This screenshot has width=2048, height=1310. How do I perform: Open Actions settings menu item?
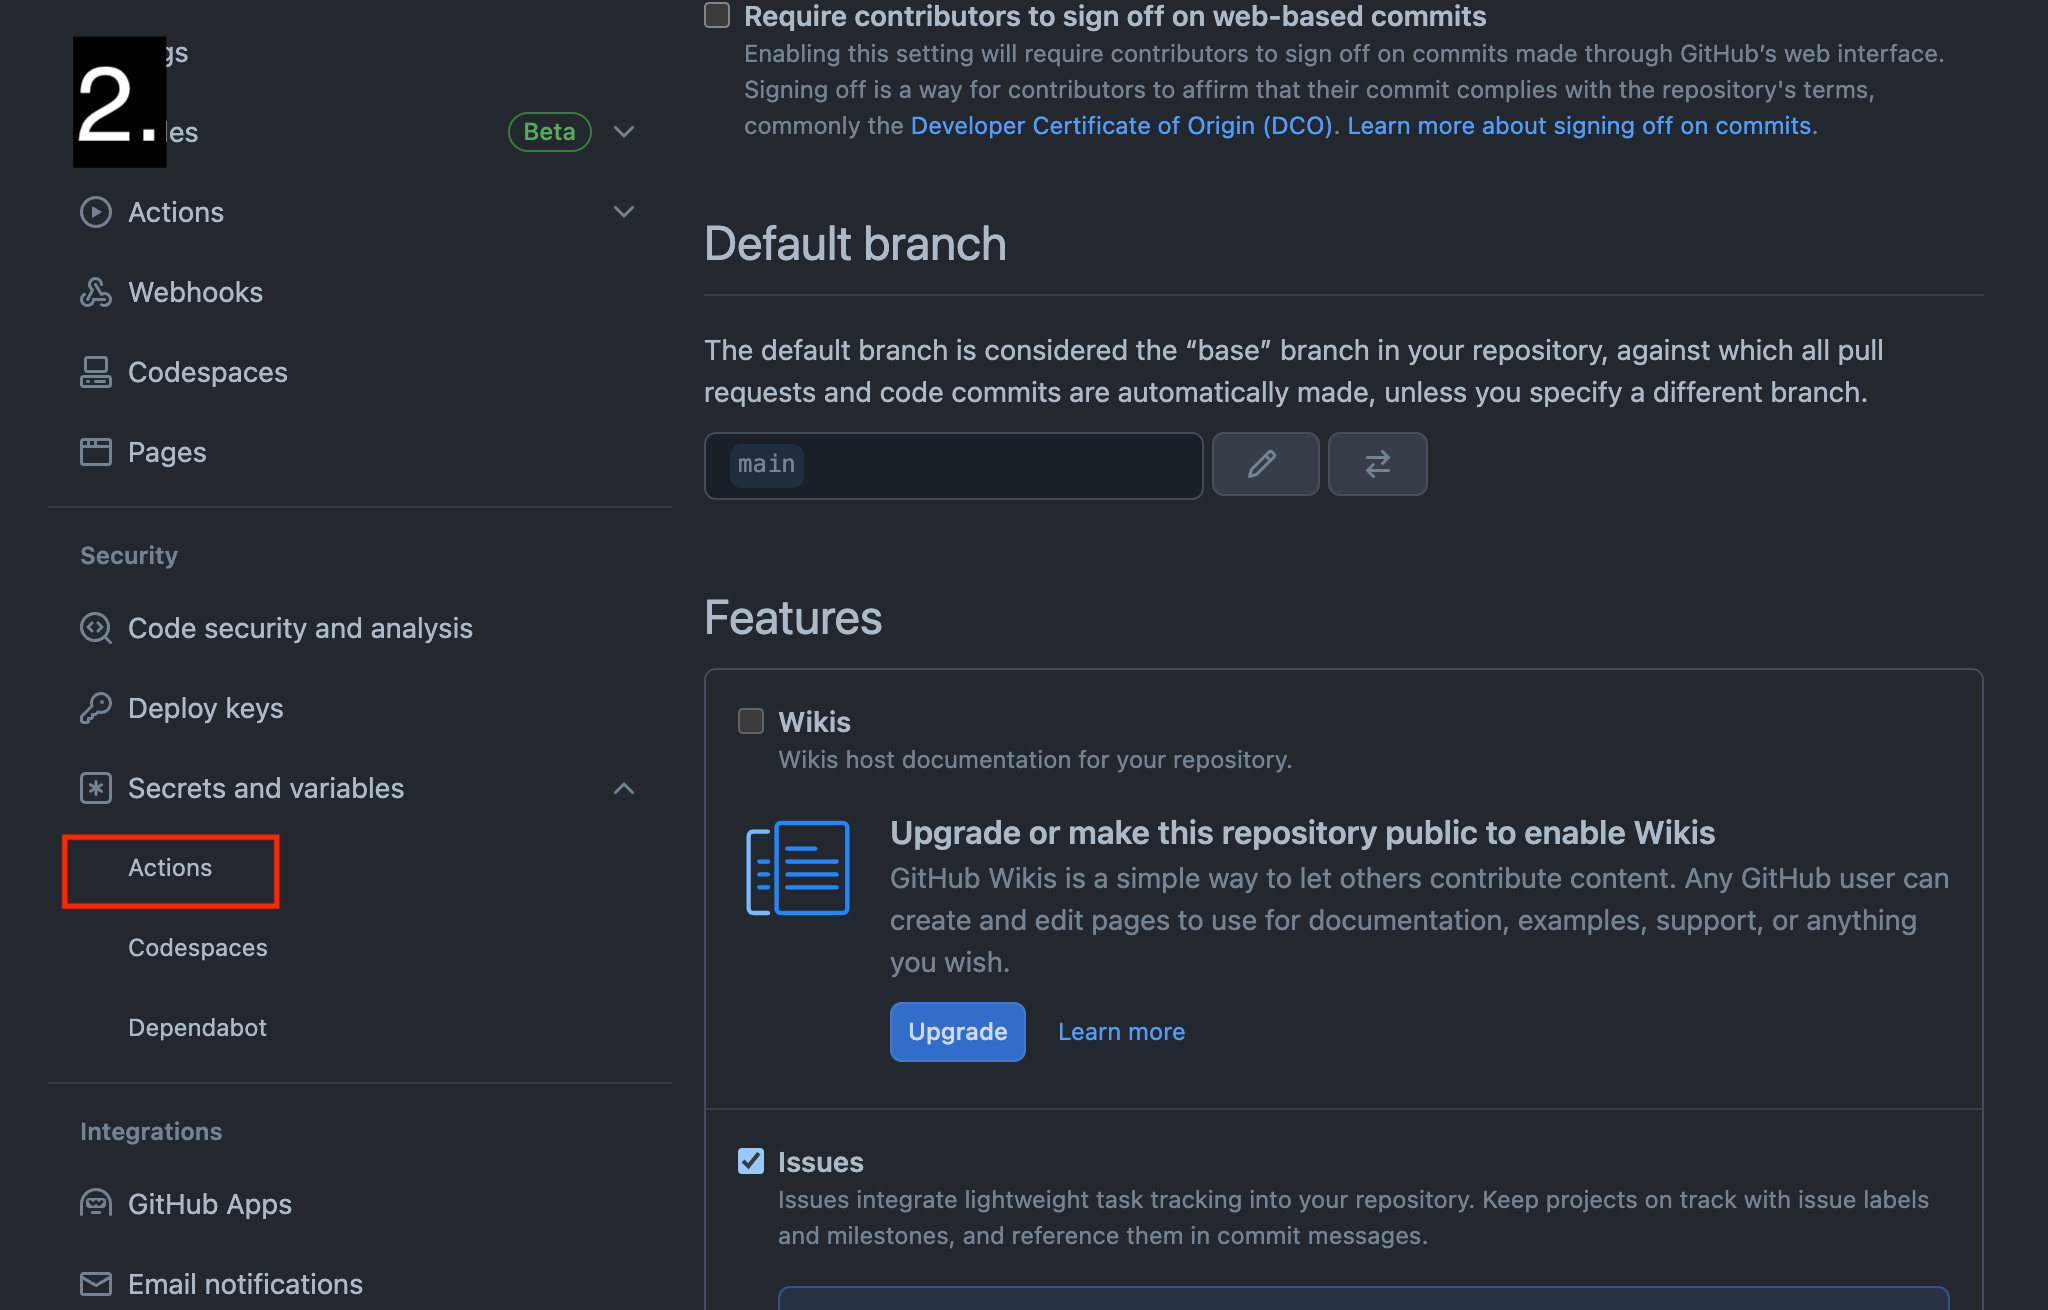[176, 212]
